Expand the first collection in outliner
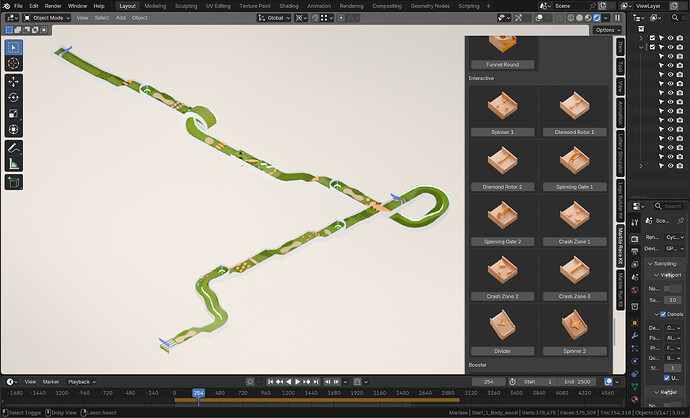 click(x=641, y=38)
